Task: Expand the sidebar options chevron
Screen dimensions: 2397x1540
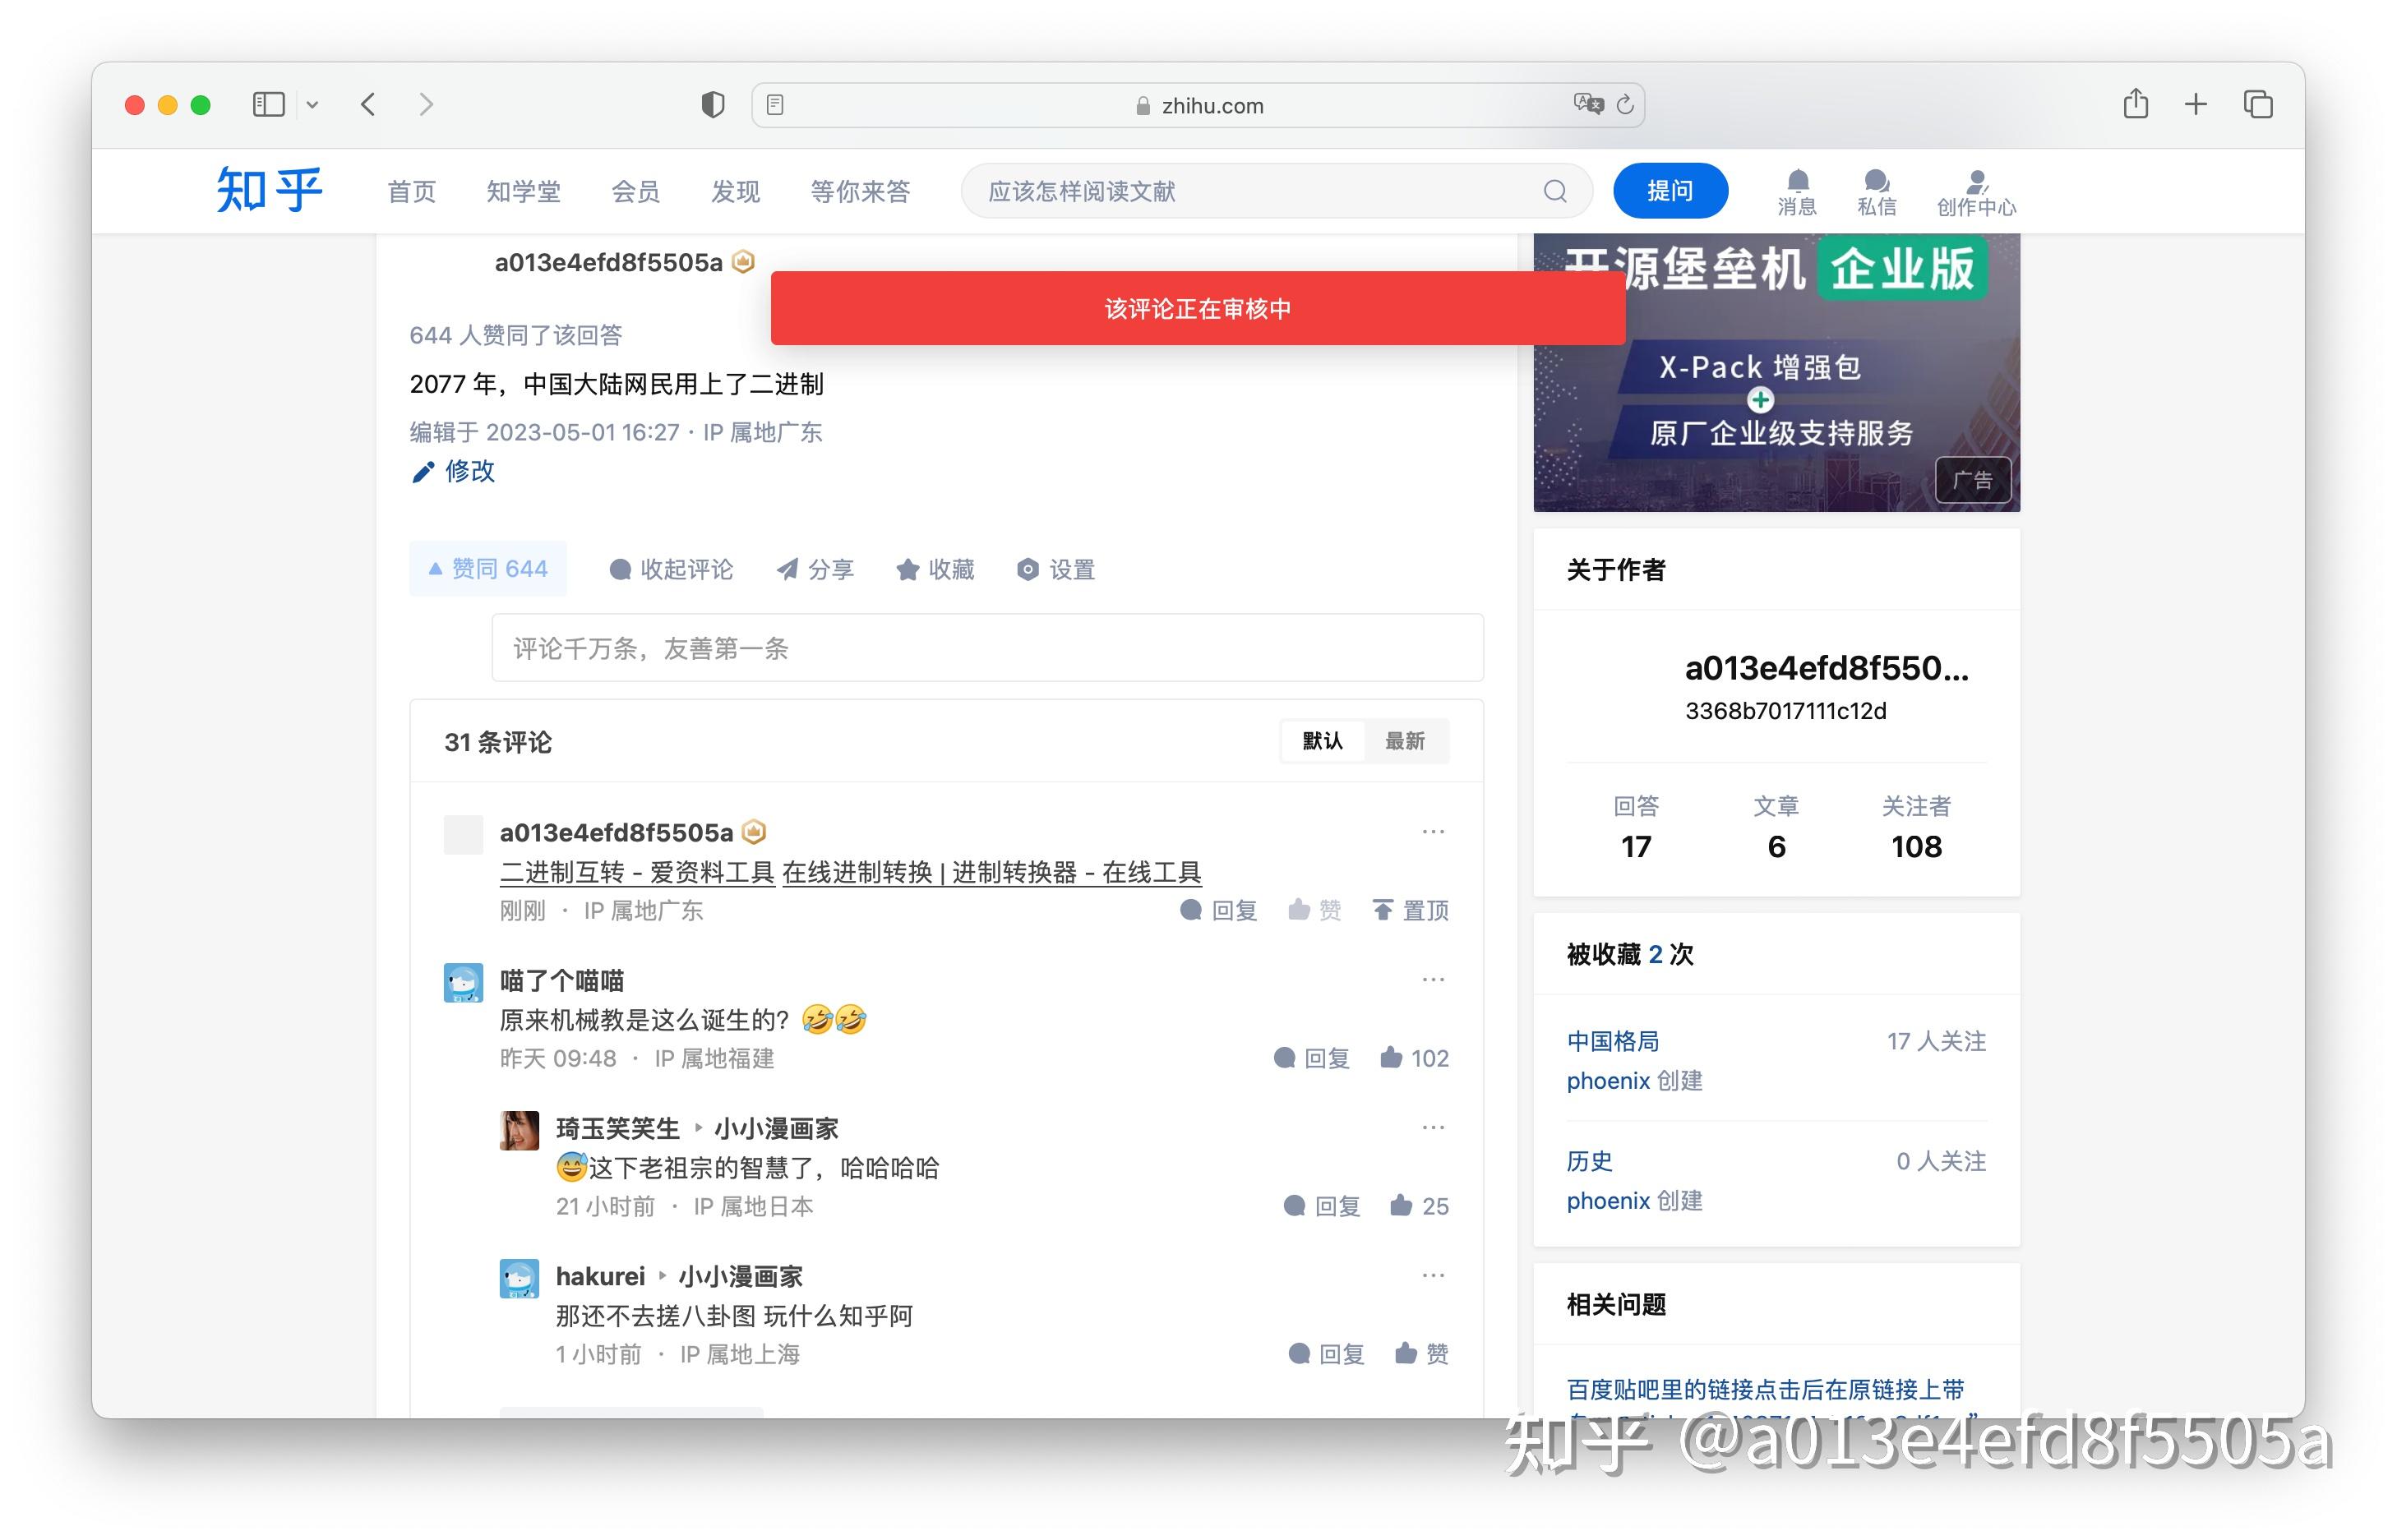Action: [x=312, y=105]
